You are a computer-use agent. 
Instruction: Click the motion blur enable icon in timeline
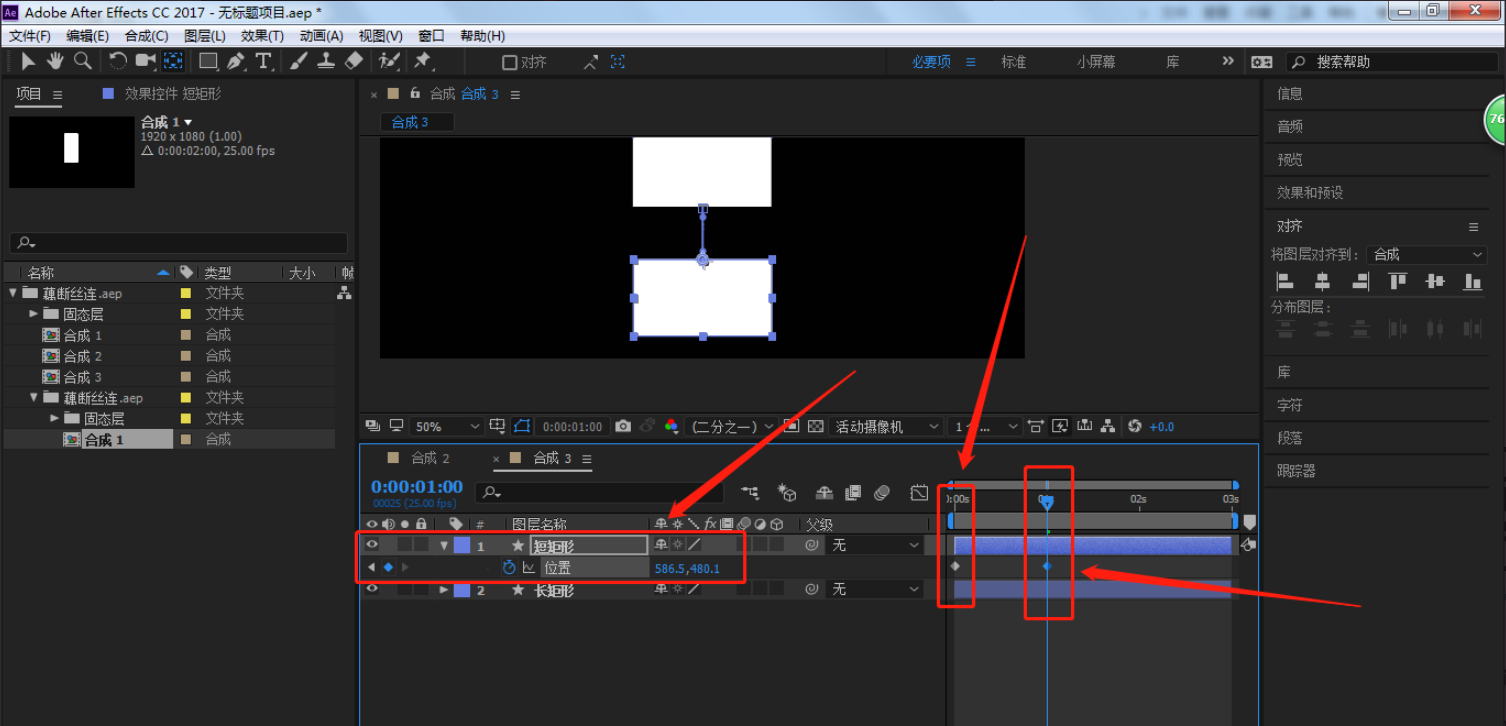881,492
